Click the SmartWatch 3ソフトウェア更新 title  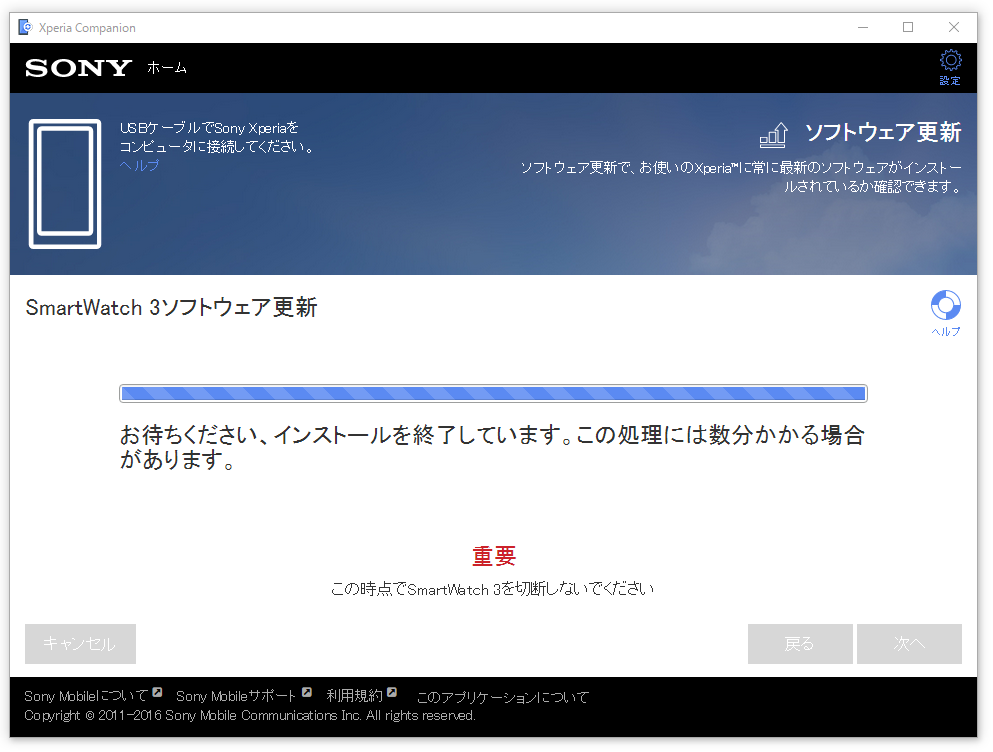[171, 307]
